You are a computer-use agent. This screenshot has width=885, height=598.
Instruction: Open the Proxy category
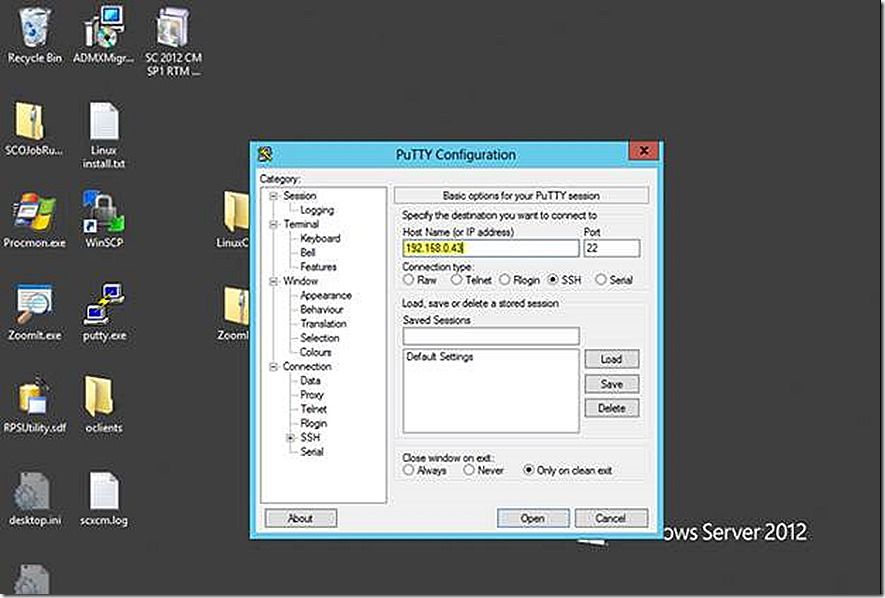[x=312, y=395]
